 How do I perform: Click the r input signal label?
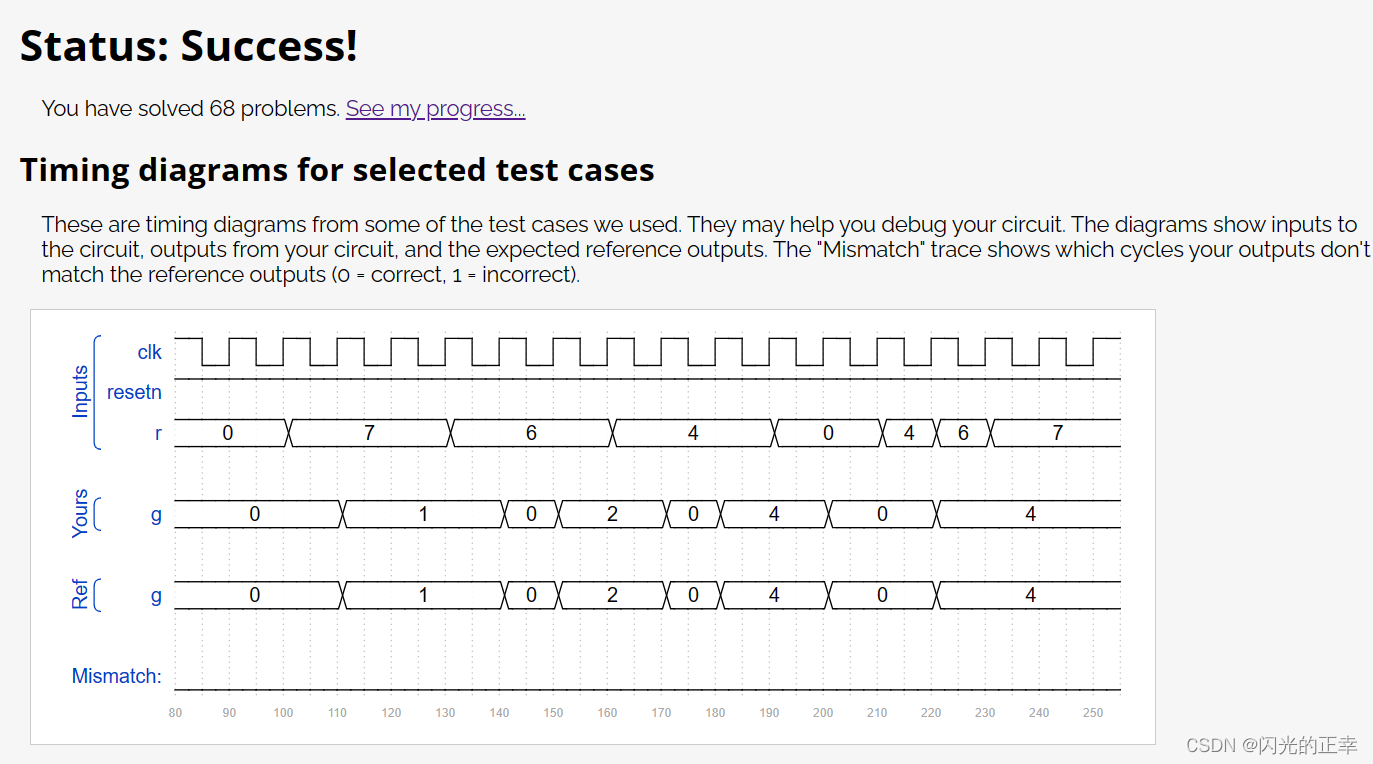pyautogui.click(x=155, y=432)
